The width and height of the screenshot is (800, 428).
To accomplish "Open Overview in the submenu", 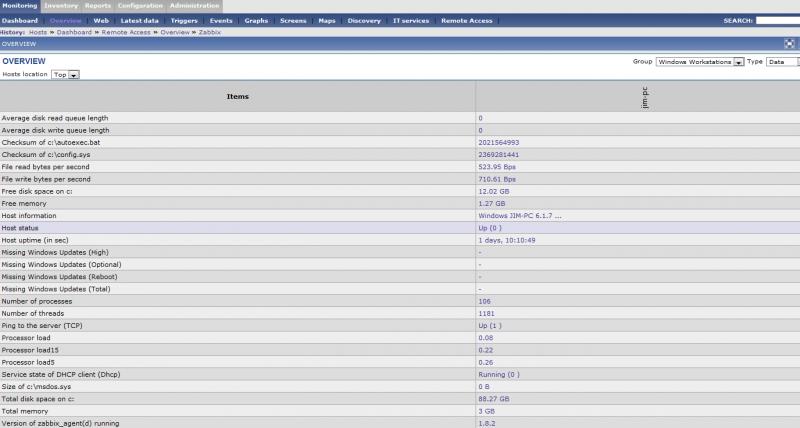I will (x=65, y=21).
